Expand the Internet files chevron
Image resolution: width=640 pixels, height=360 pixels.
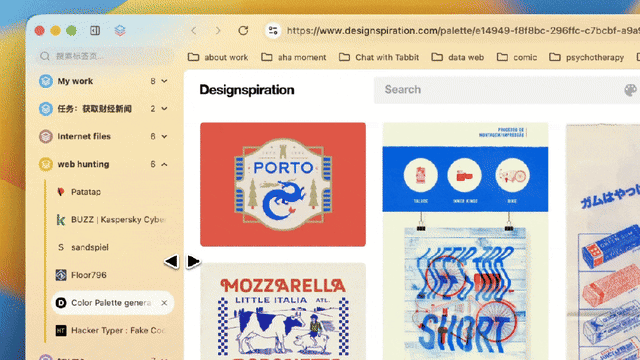164,136
